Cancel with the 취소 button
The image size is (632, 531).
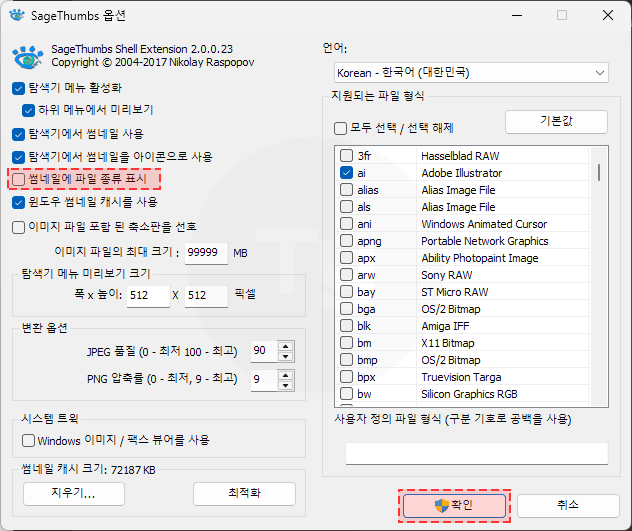[568, 506]
